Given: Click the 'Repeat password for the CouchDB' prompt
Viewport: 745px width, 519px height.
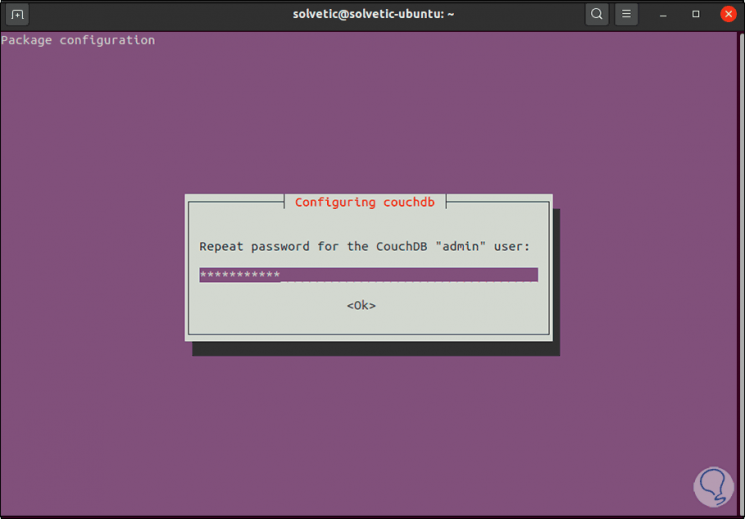Looking at the screenshot, I should 364,246.
